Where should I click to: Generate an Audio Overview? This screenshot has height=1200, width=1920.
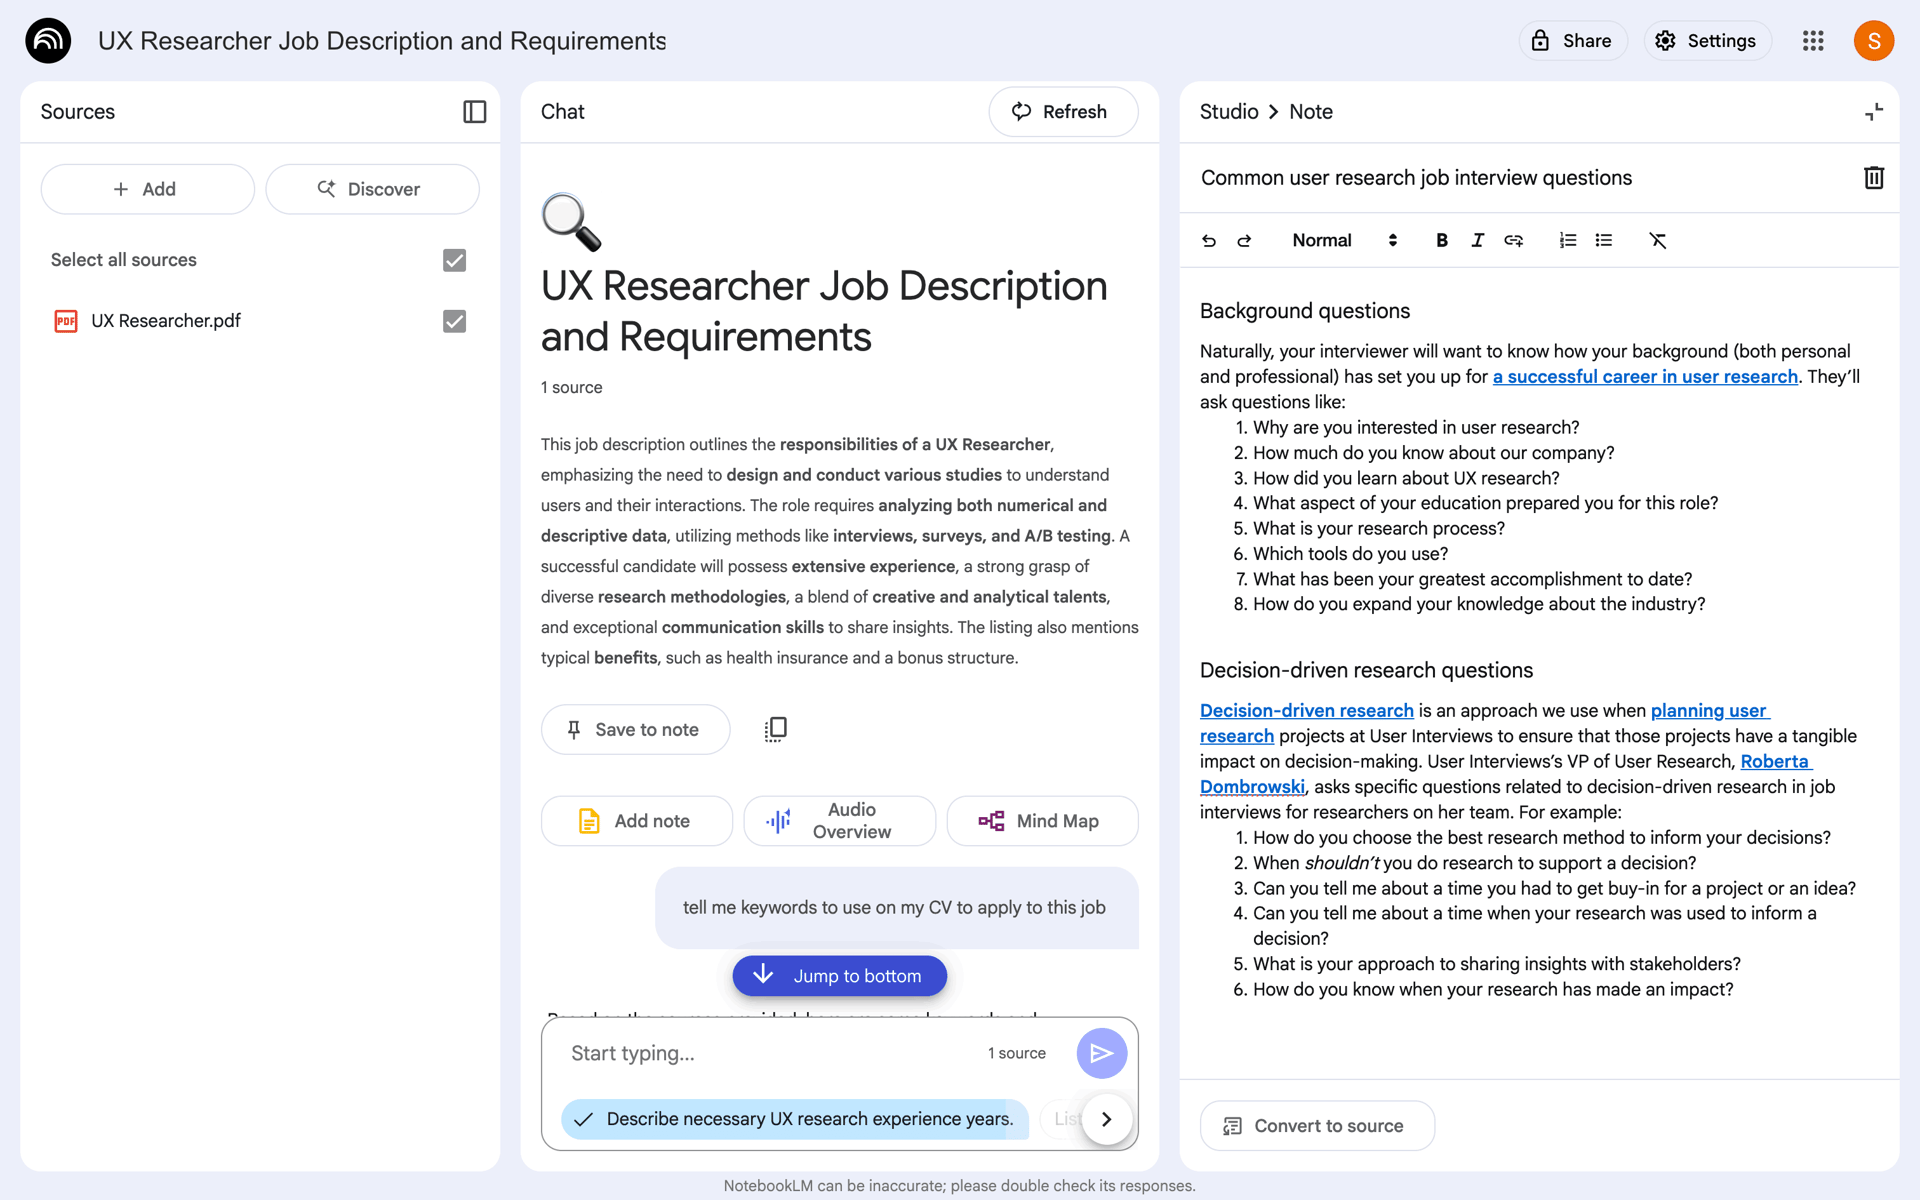tap(840, 821)
